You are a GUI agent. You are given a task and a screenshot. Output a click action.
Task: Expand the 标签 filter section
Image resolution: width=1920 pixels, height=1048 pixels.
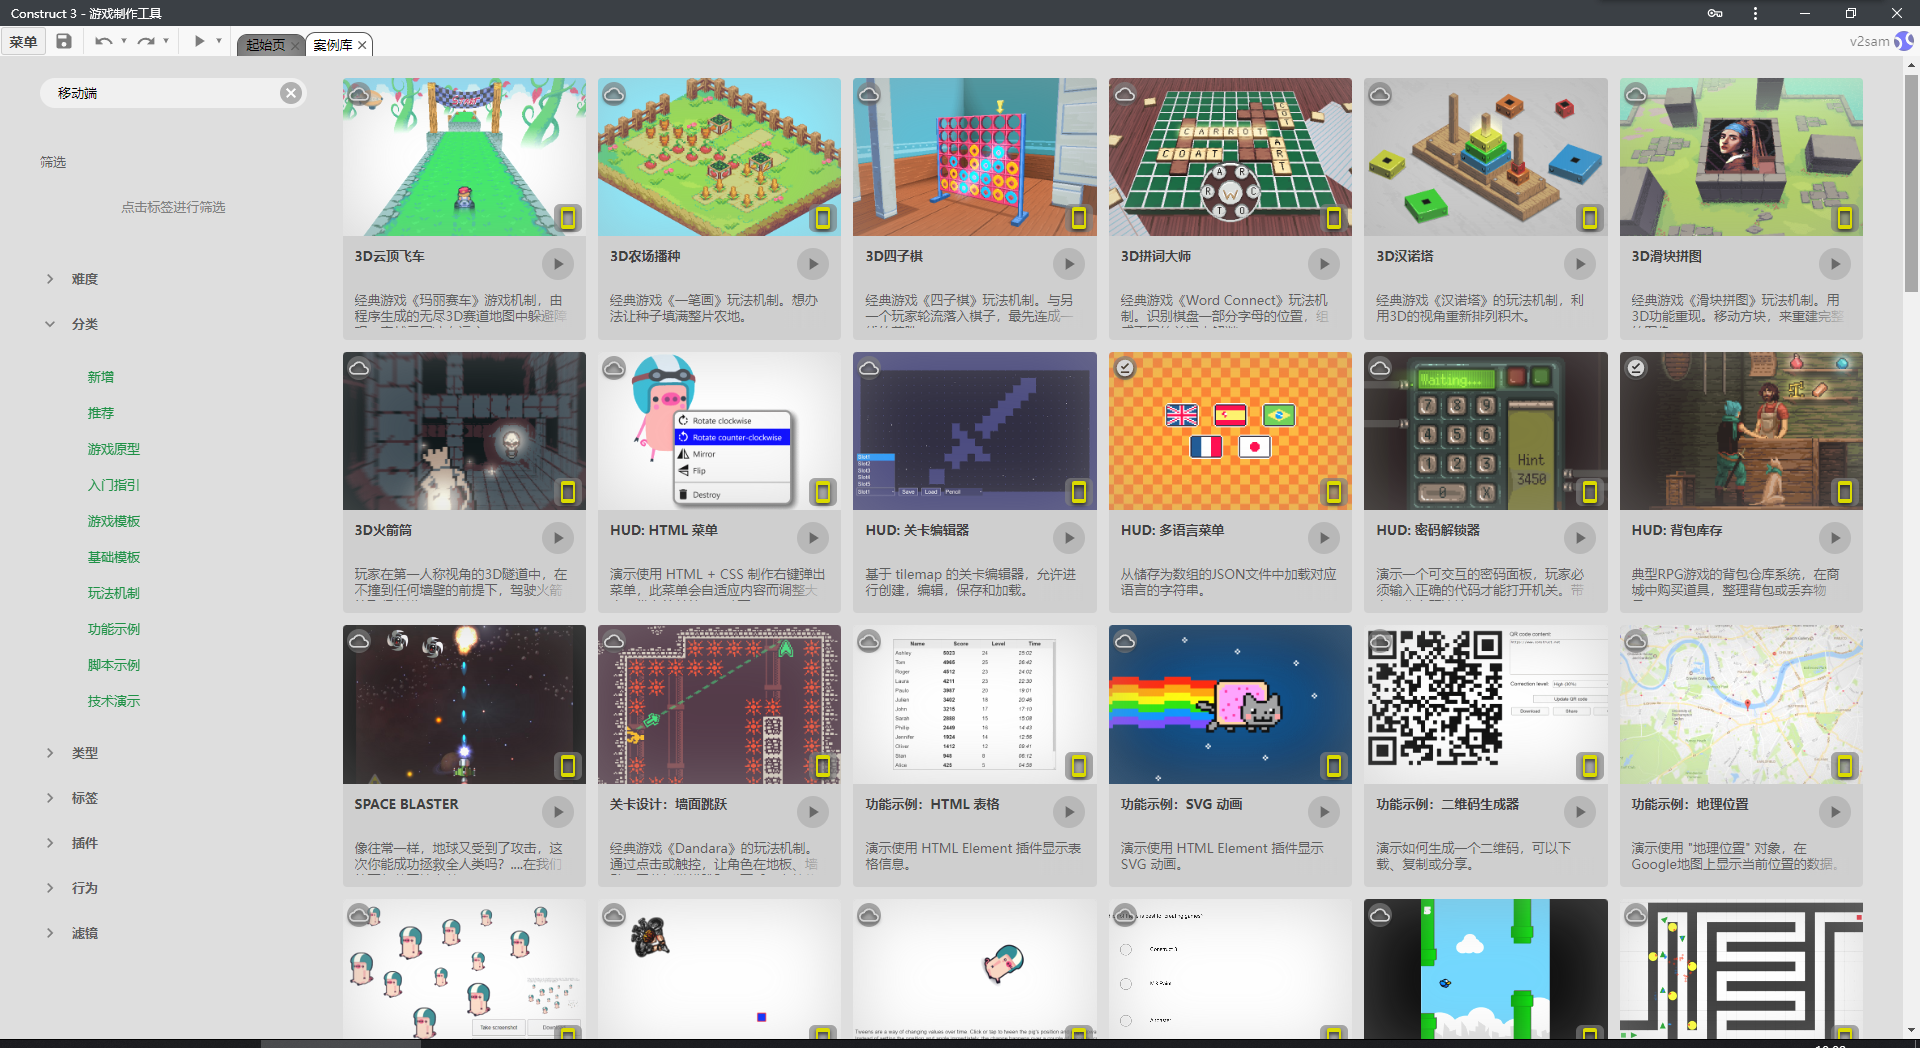point(50,798)
